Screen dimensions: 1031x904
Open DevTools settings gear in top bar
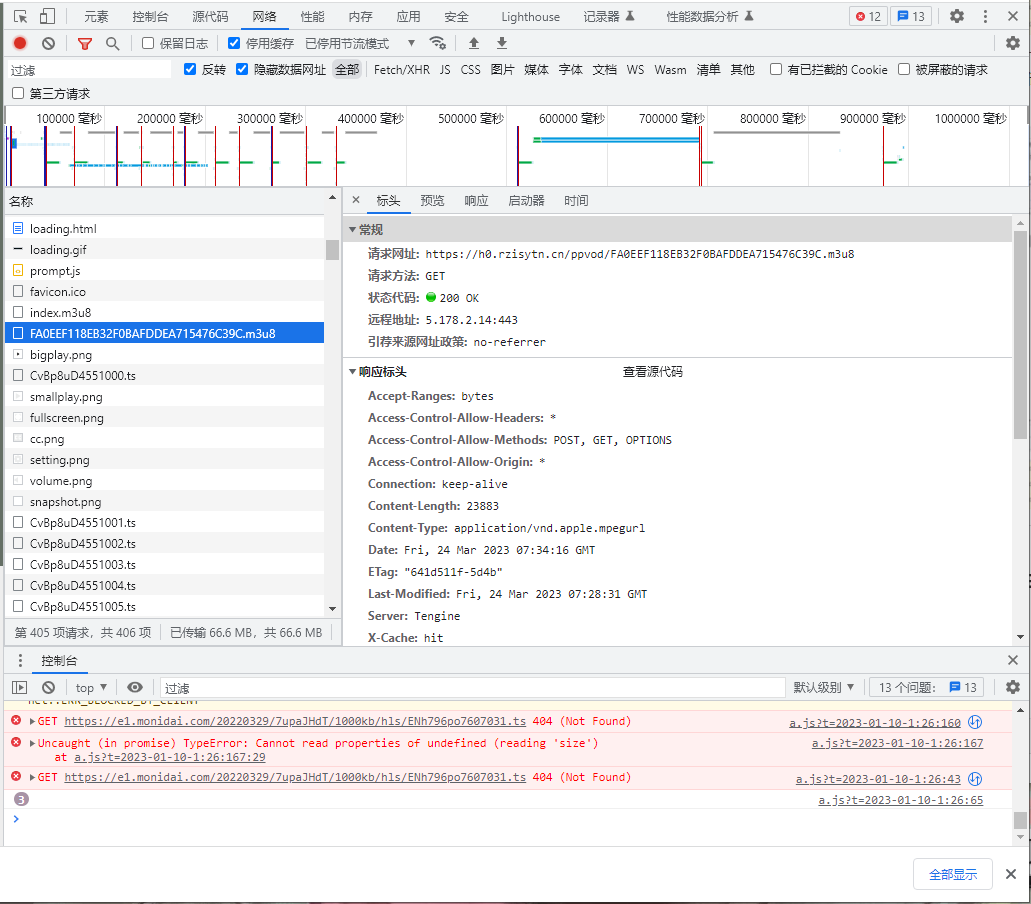coord(957,16)
